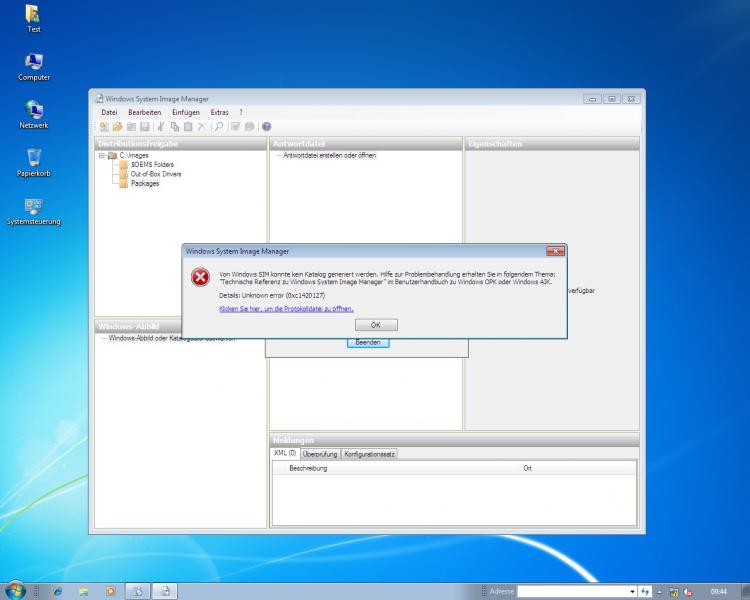The image size is (750, 600).
Task: Open the Adresse field dropdown arrow
Action: [632, 592]
